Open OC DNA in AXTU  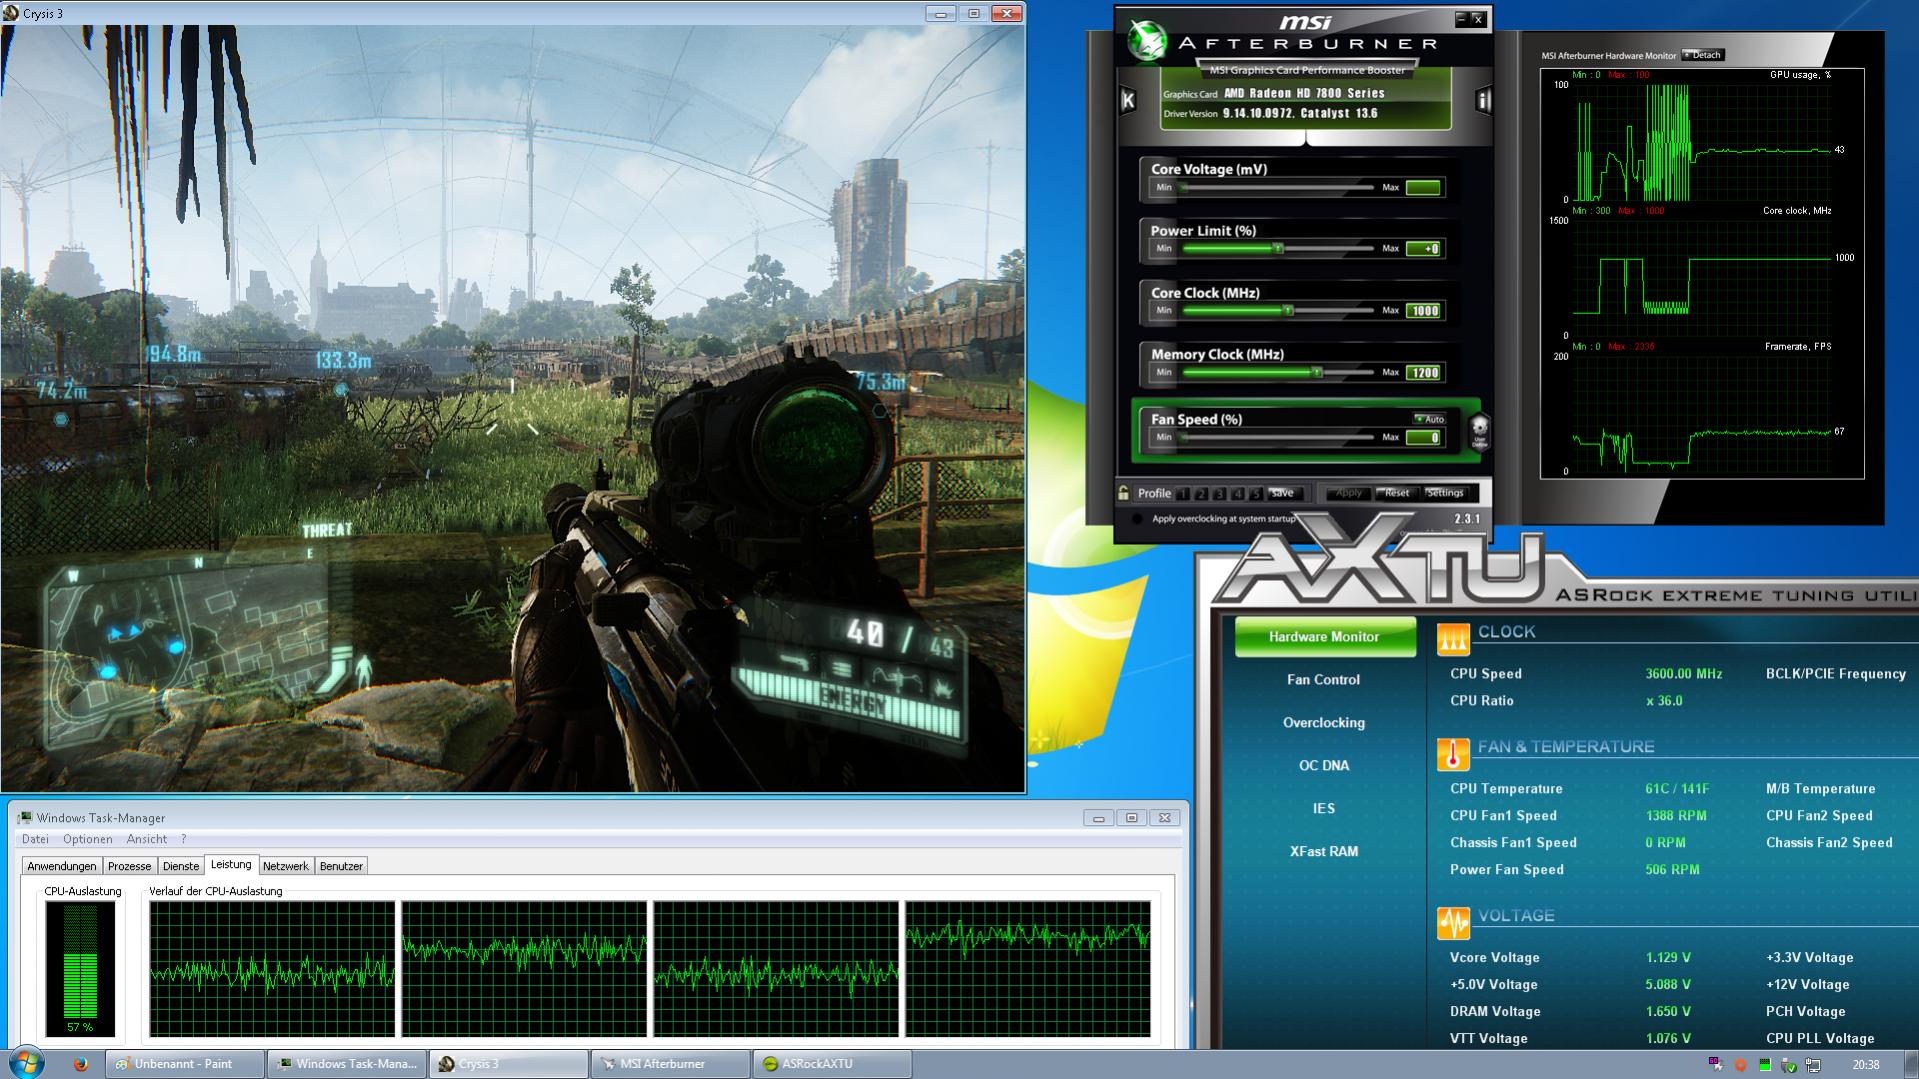pos(1323,766)
